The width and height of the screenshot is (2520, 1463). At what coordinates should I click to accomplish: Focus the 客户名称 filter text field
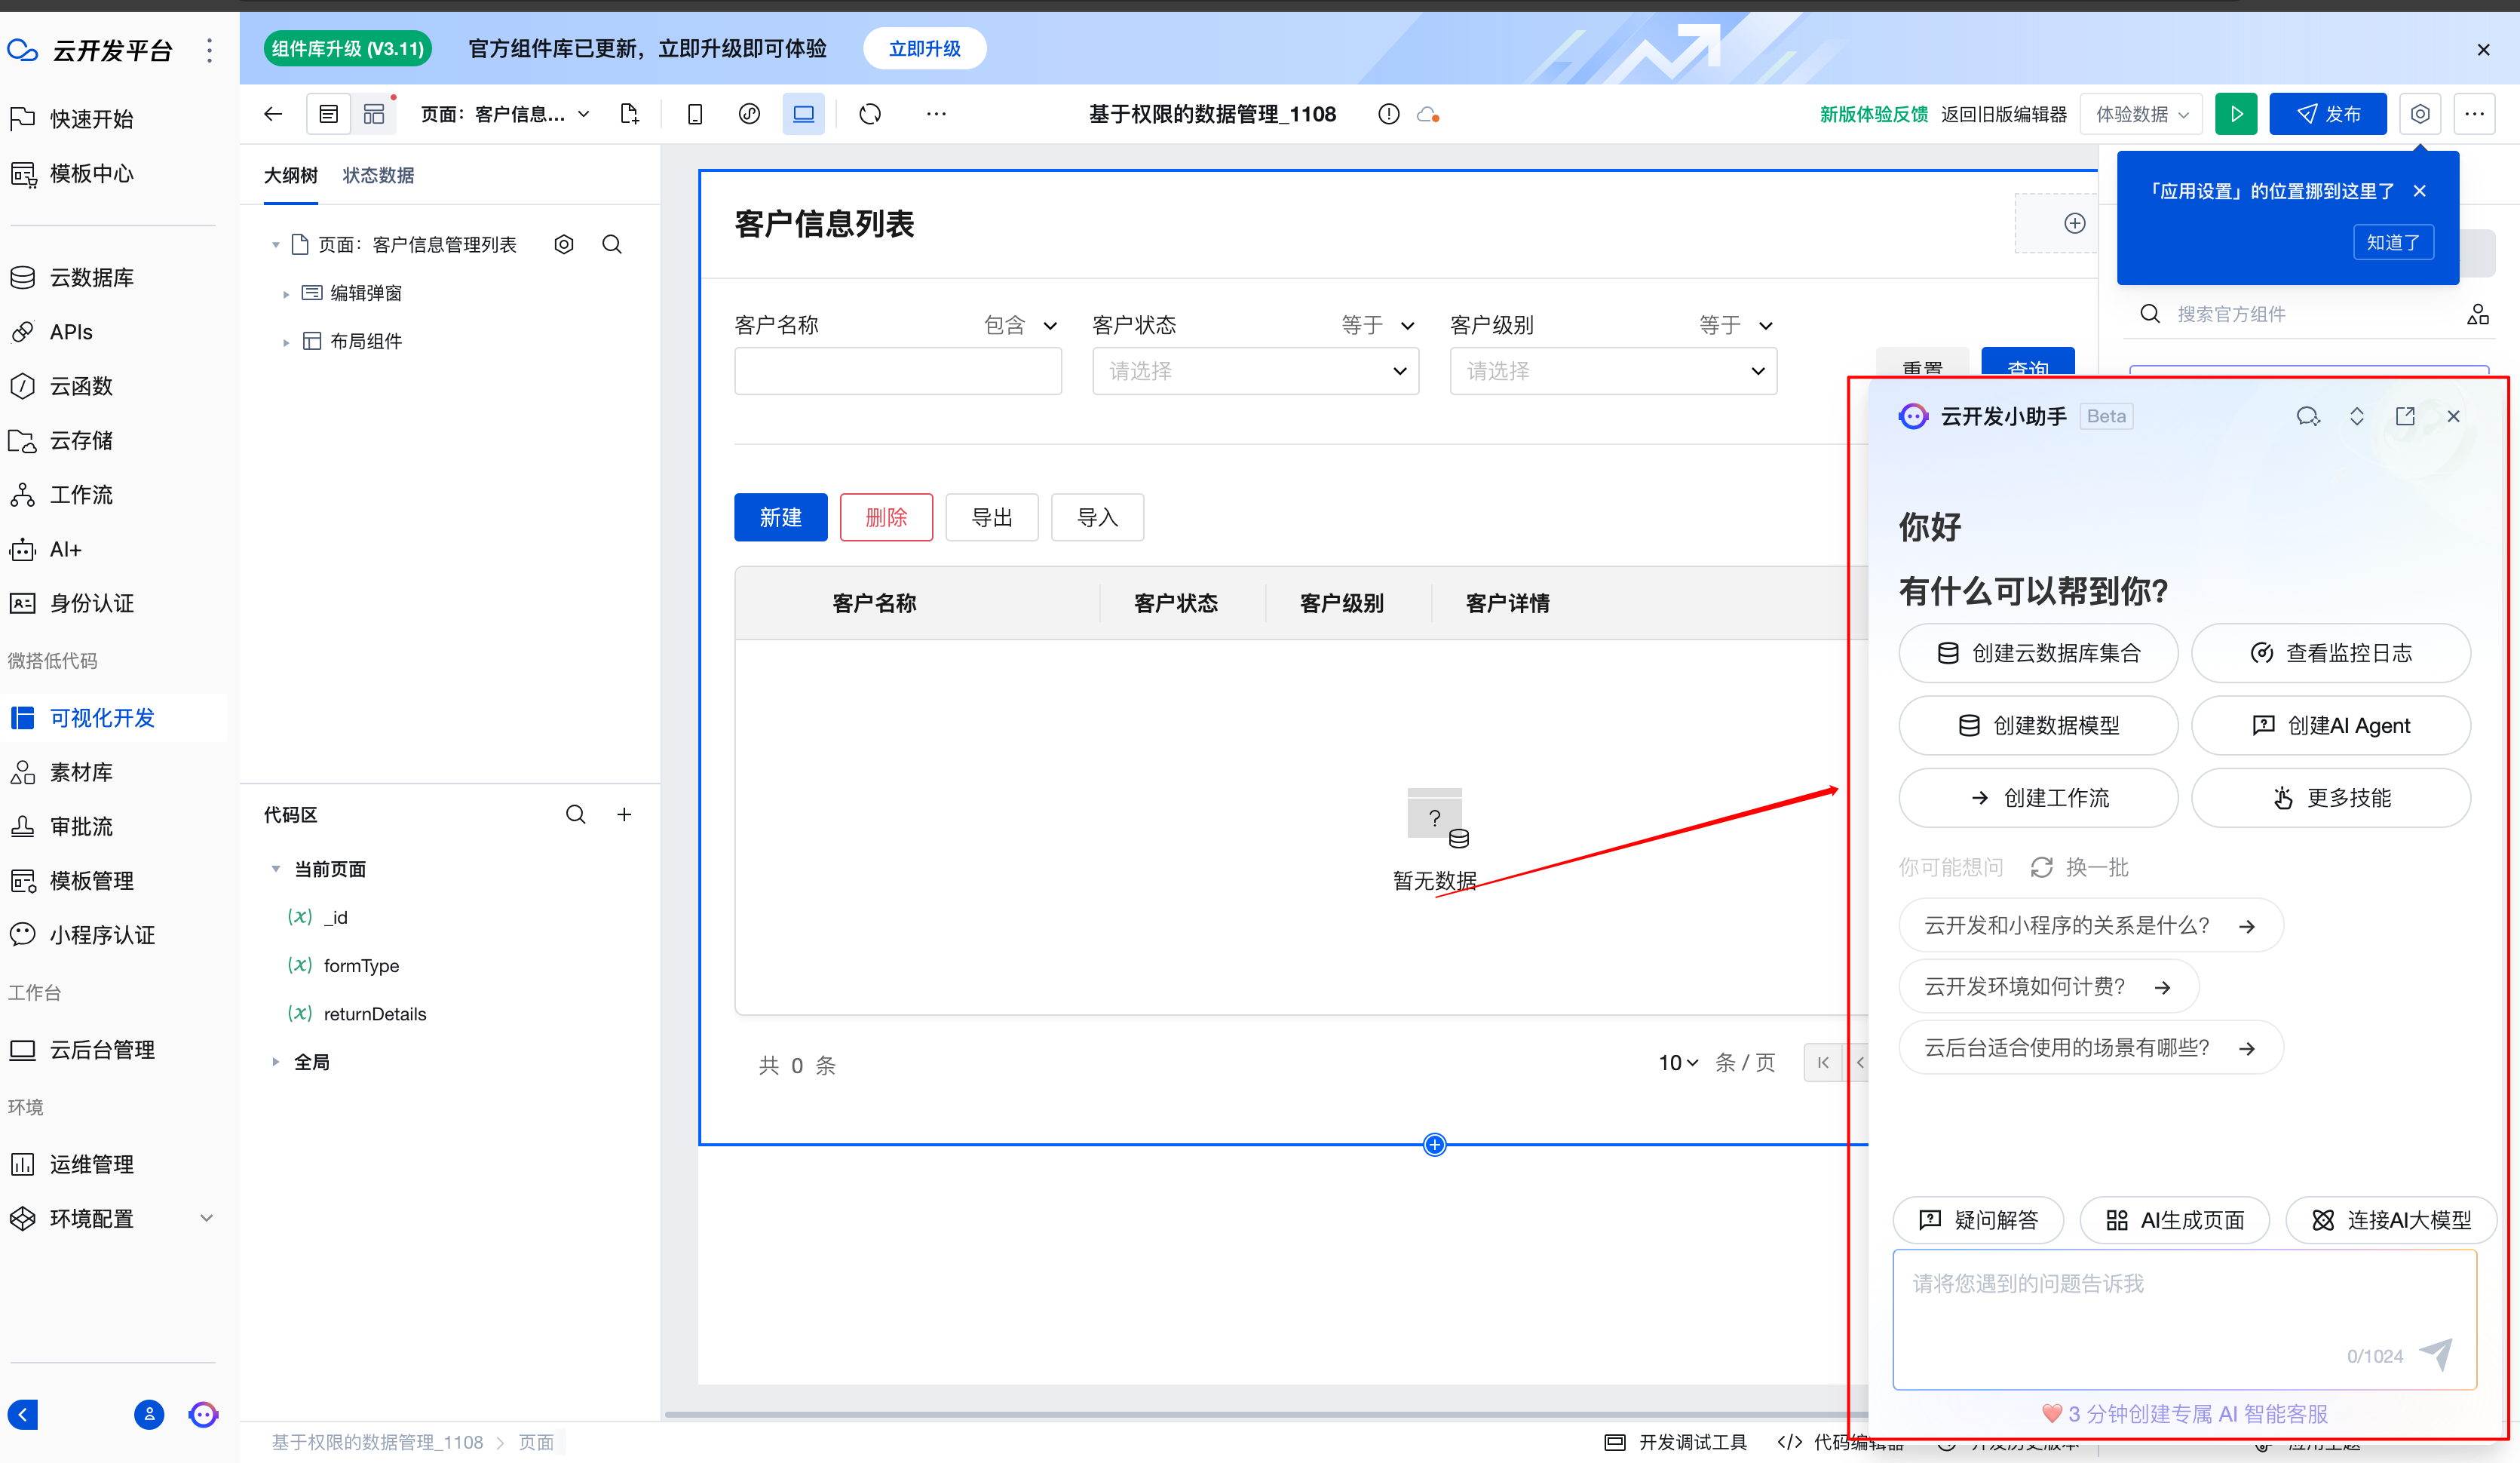point(898,371)
